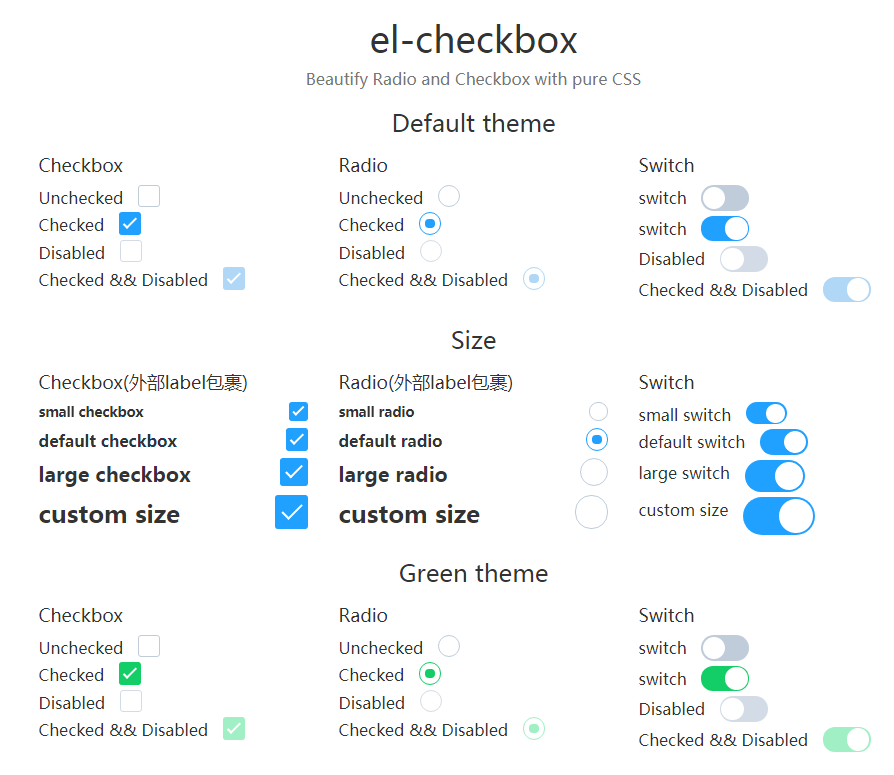Toggle the large switch off
The height and width of the screenshot is (775, 894).
click(x=775, y=476)
